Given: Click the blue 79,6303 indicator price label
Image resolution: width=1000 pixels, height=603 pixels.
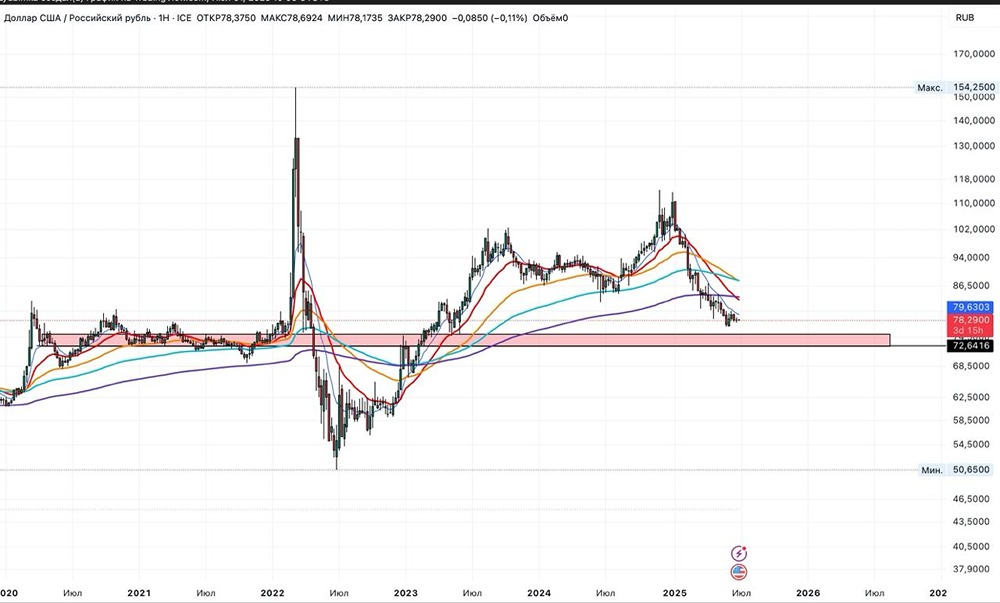Looking at the screenshot, I should point(971,307).
